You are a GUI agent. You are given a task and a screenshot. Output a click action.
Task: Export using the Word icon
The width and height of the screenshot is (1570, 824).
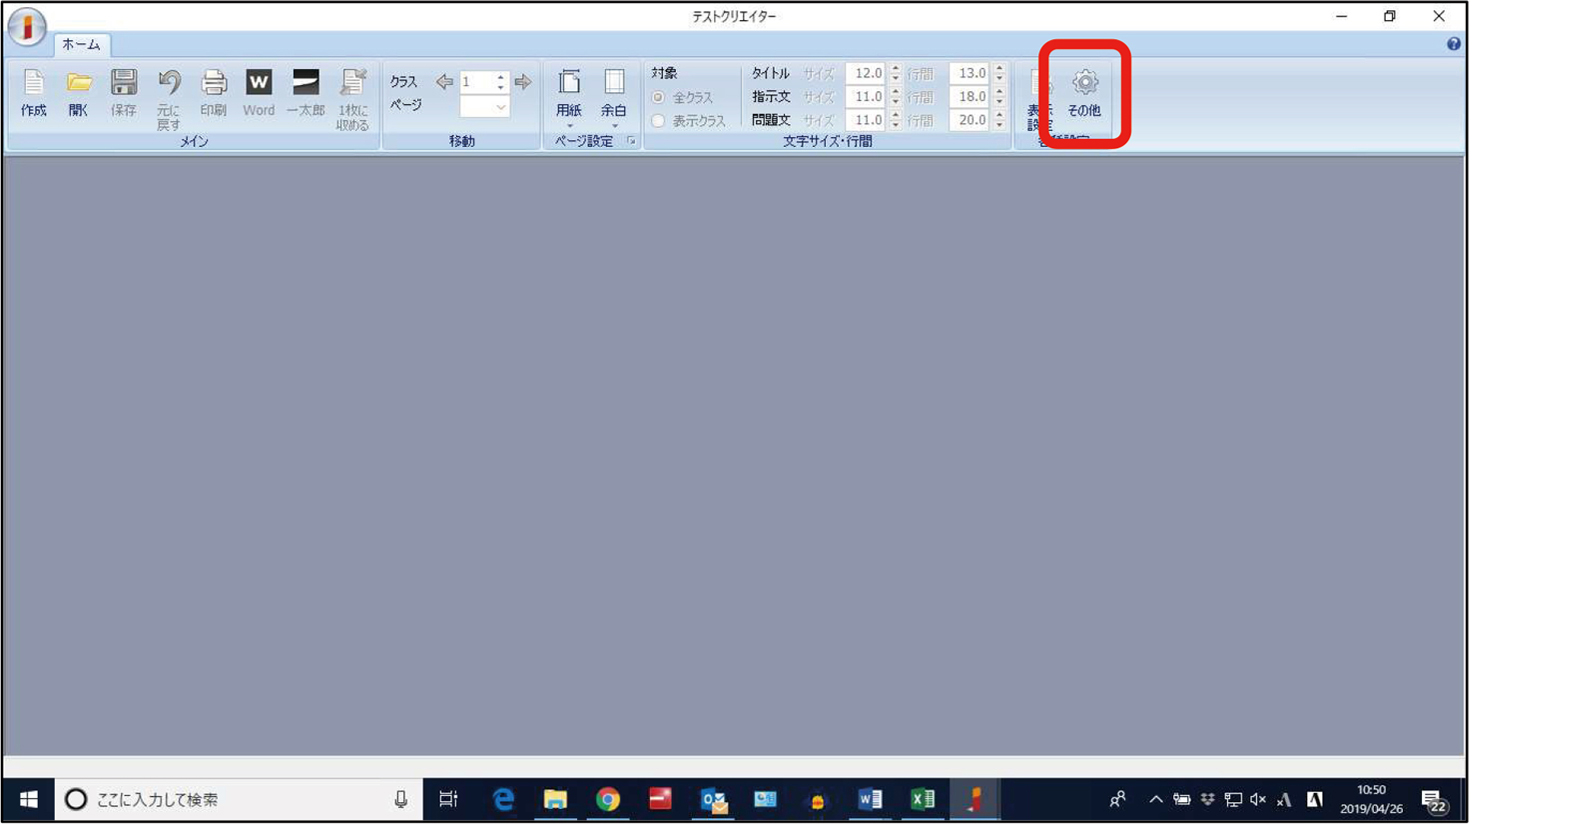(x=258, y=92)
